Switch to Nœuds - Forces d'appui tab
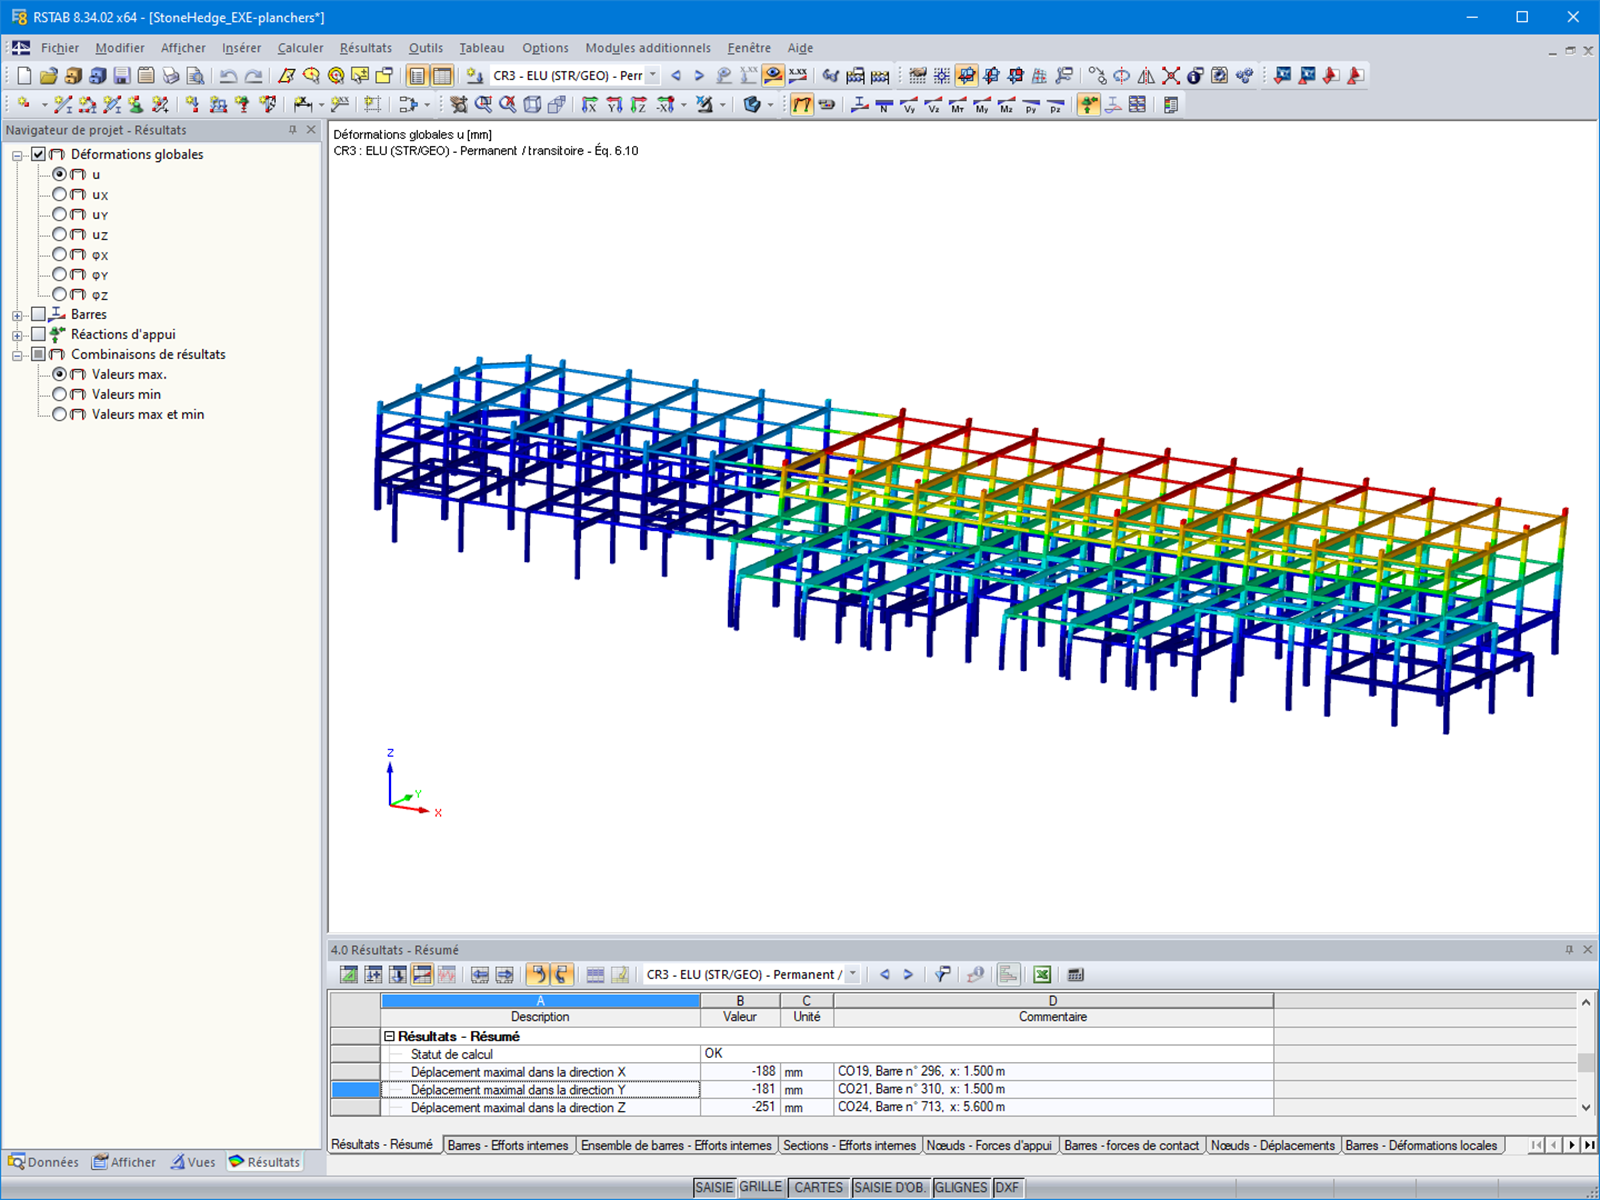Screen dimensions: 1600x1200 pos(989,1145)
